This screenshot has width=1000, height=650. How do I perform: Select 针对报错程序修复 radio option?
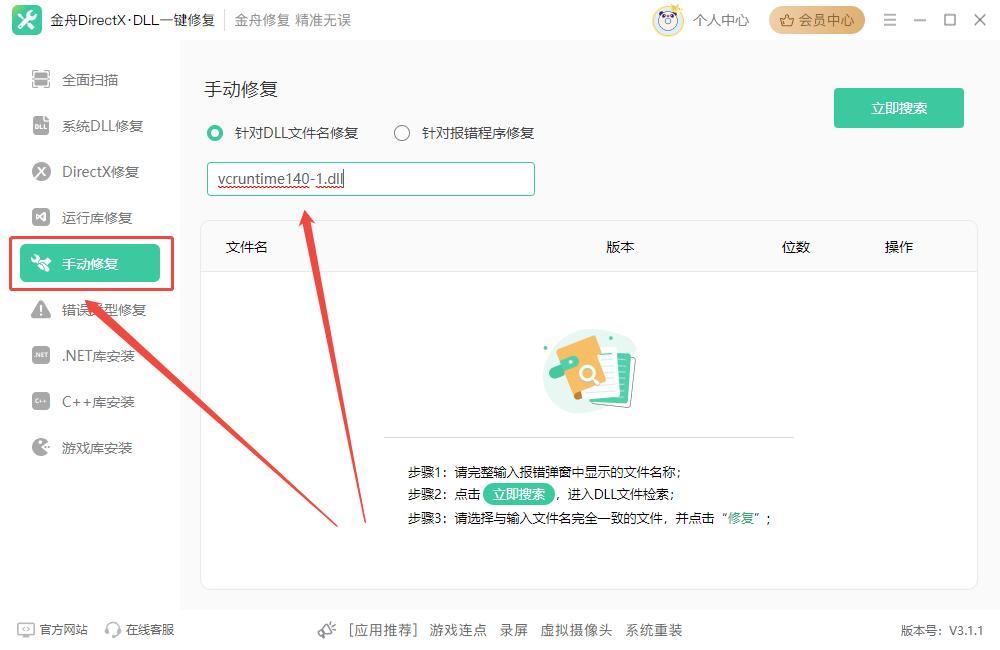click(402, 133)
